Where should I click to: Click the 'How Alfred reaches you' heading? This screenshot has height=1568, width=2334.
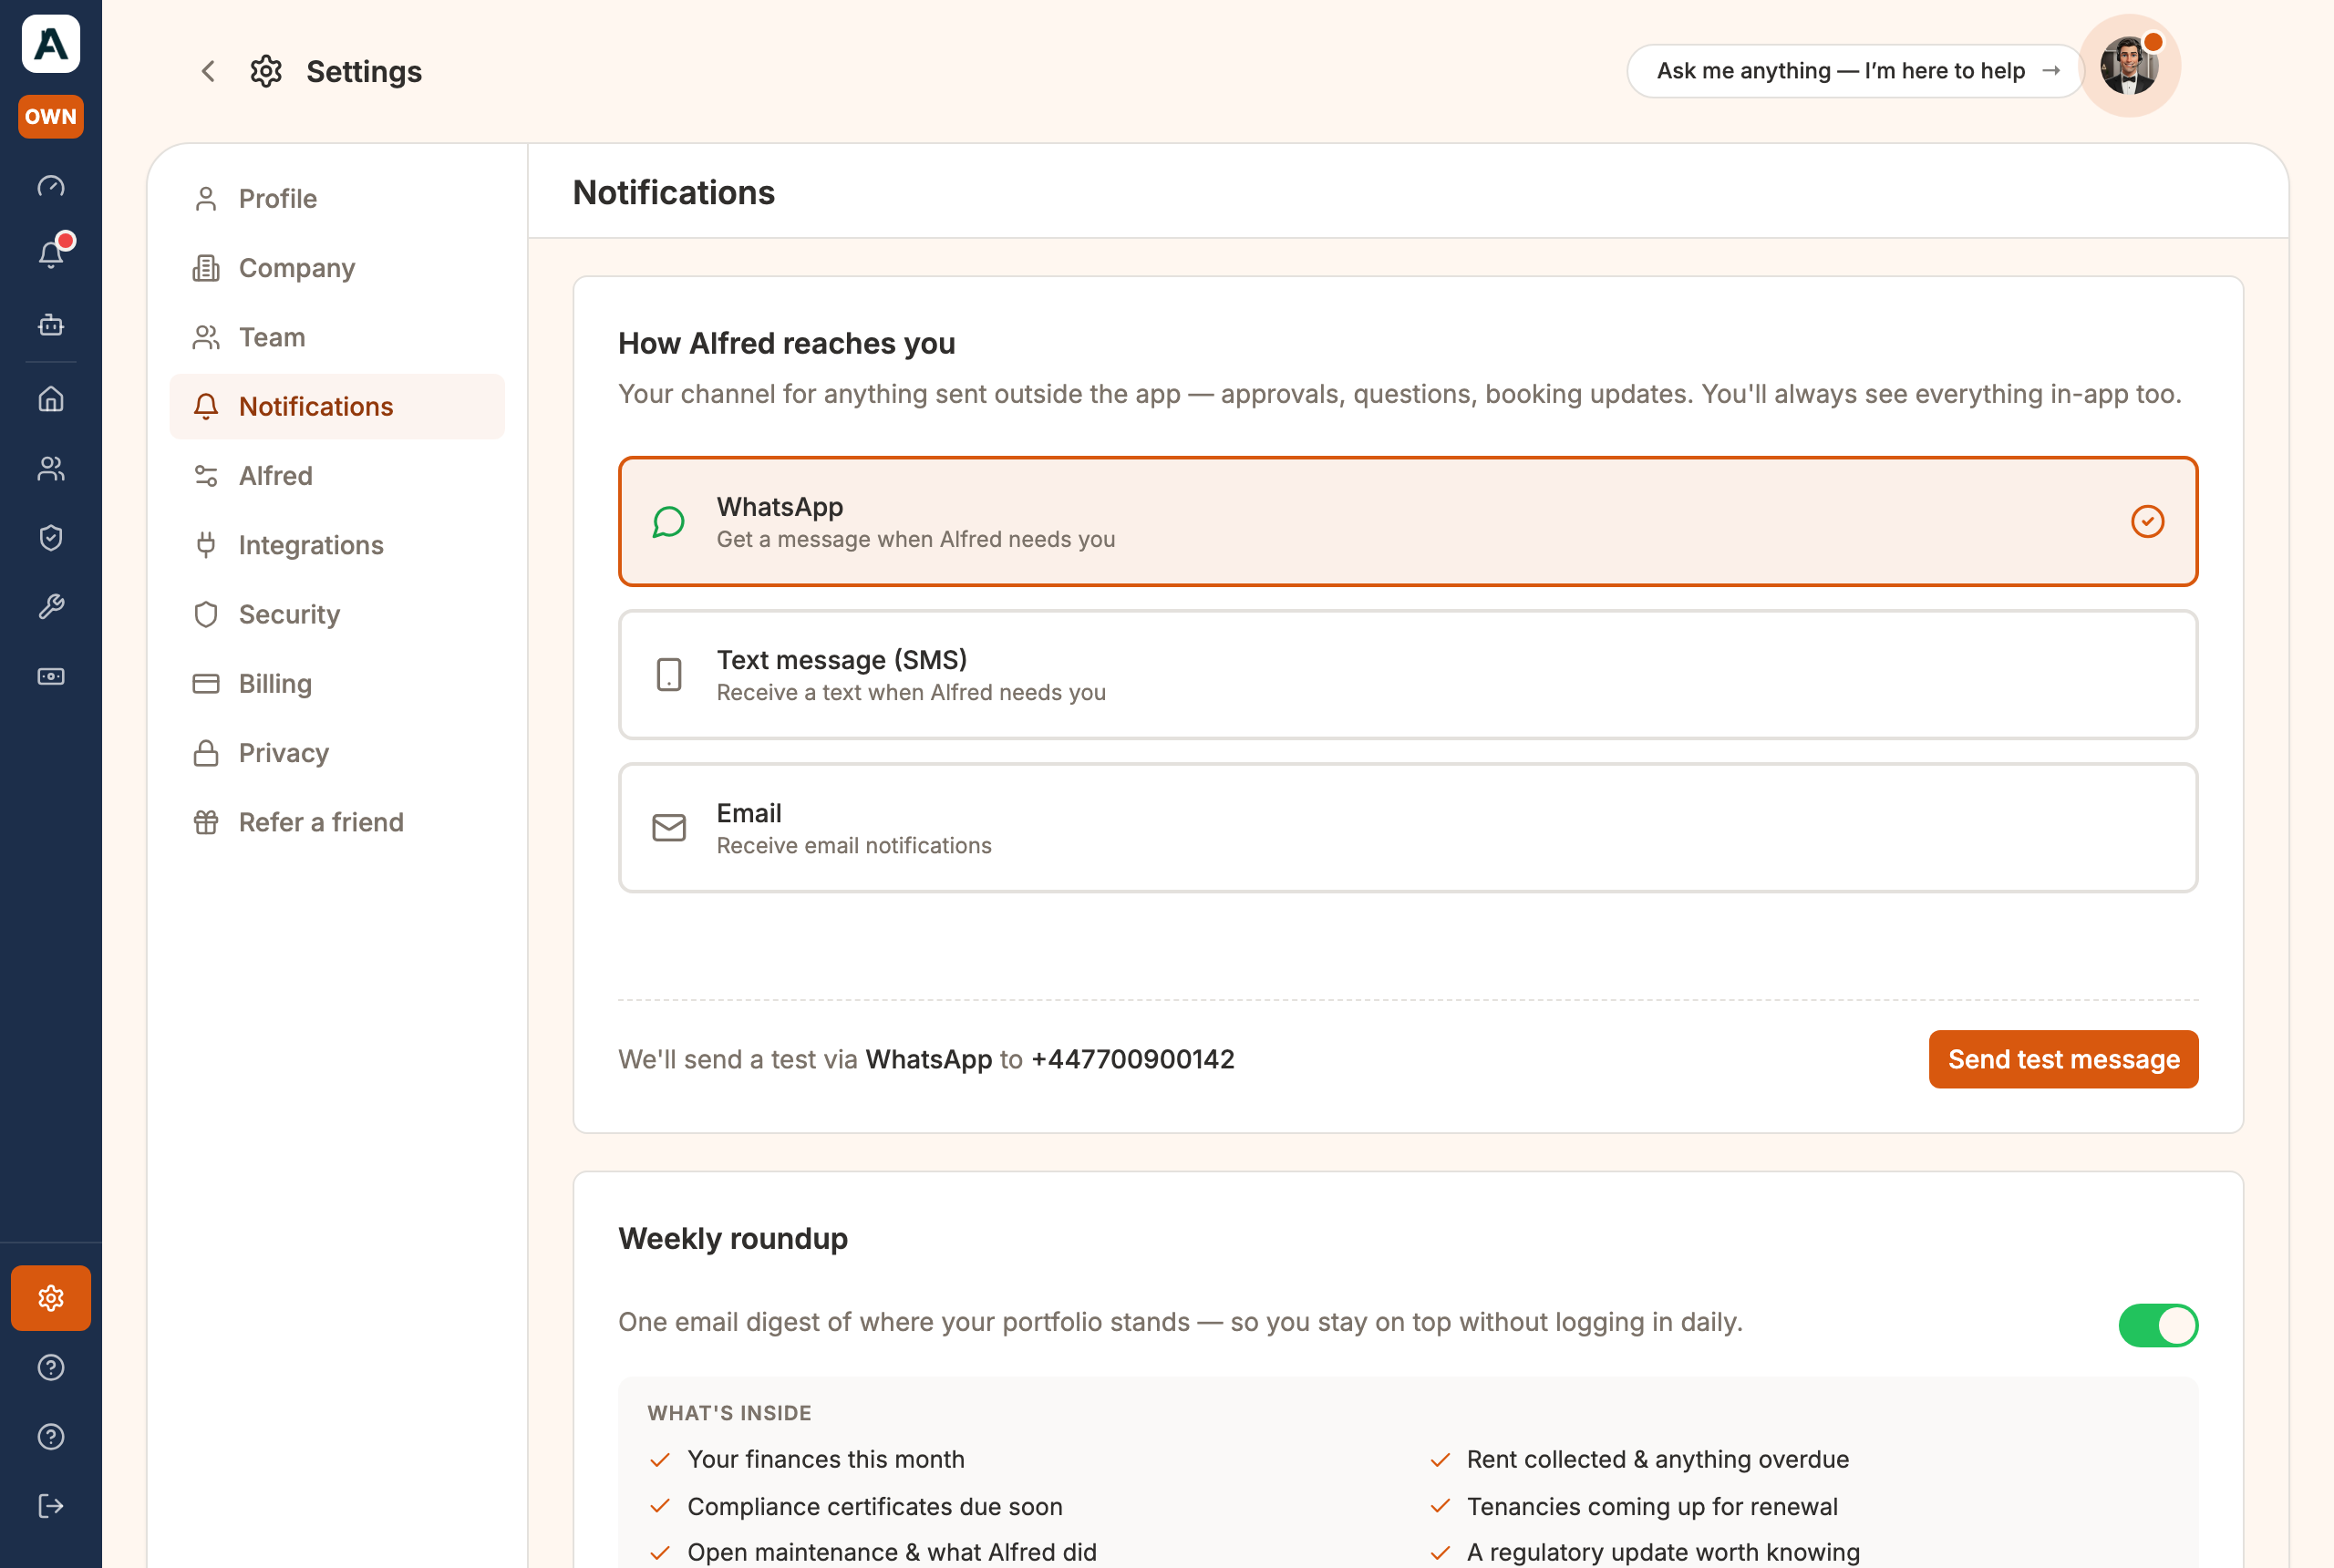pos(787,343)
